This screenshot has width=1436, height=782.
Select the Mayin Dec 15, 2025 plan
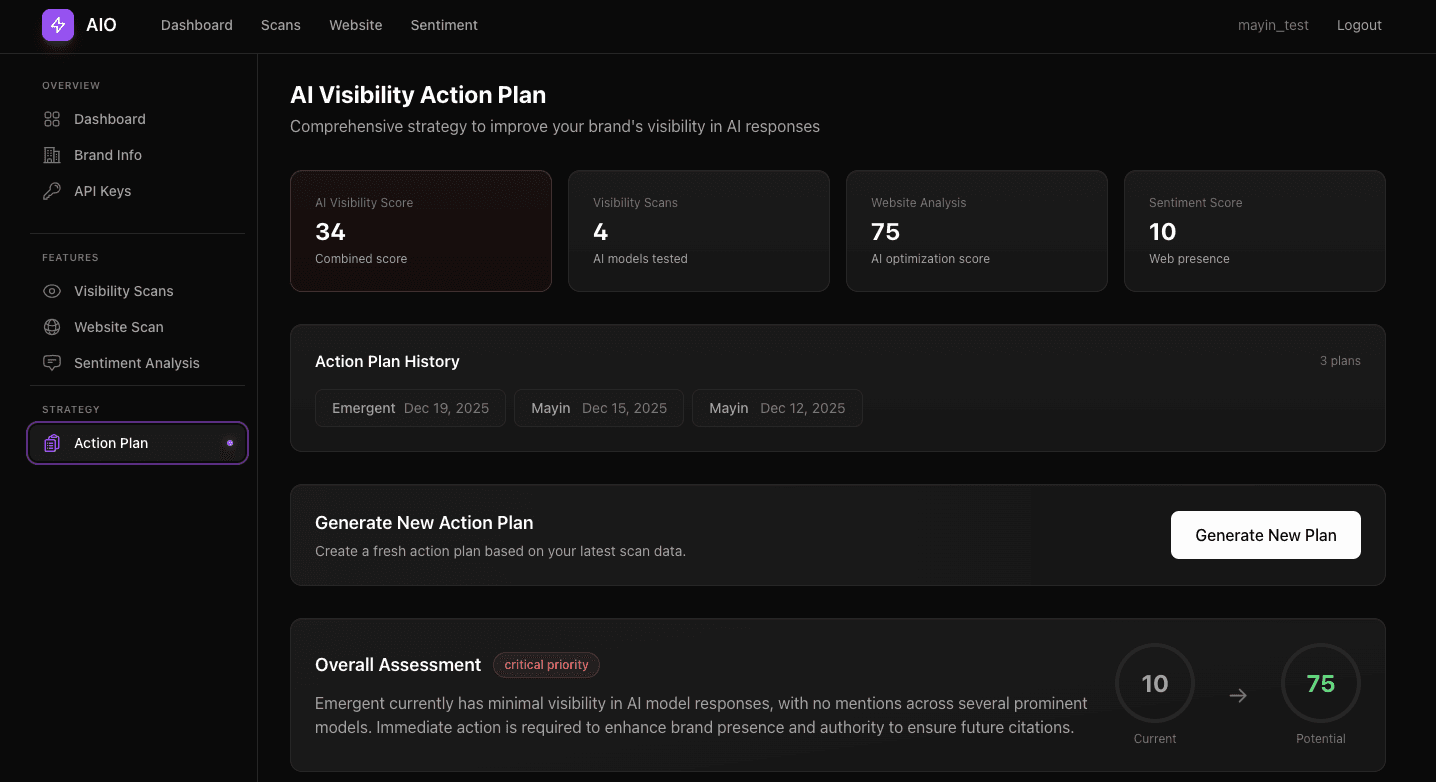[598, 408]
